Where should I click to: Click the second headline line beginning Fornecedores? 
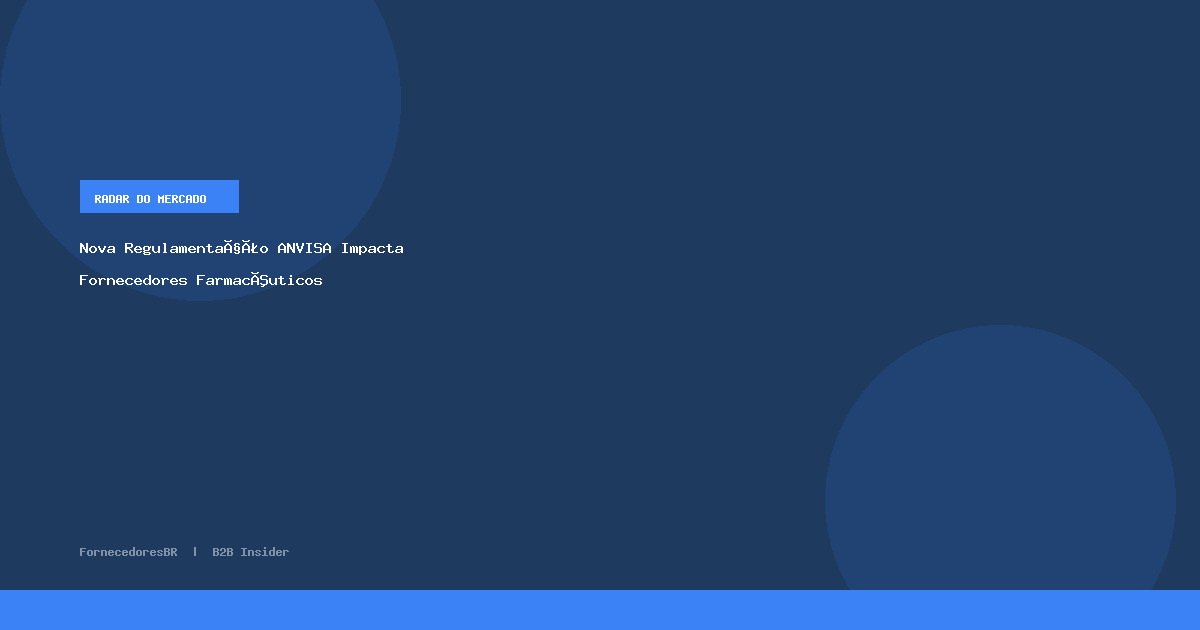click(200, 280)
